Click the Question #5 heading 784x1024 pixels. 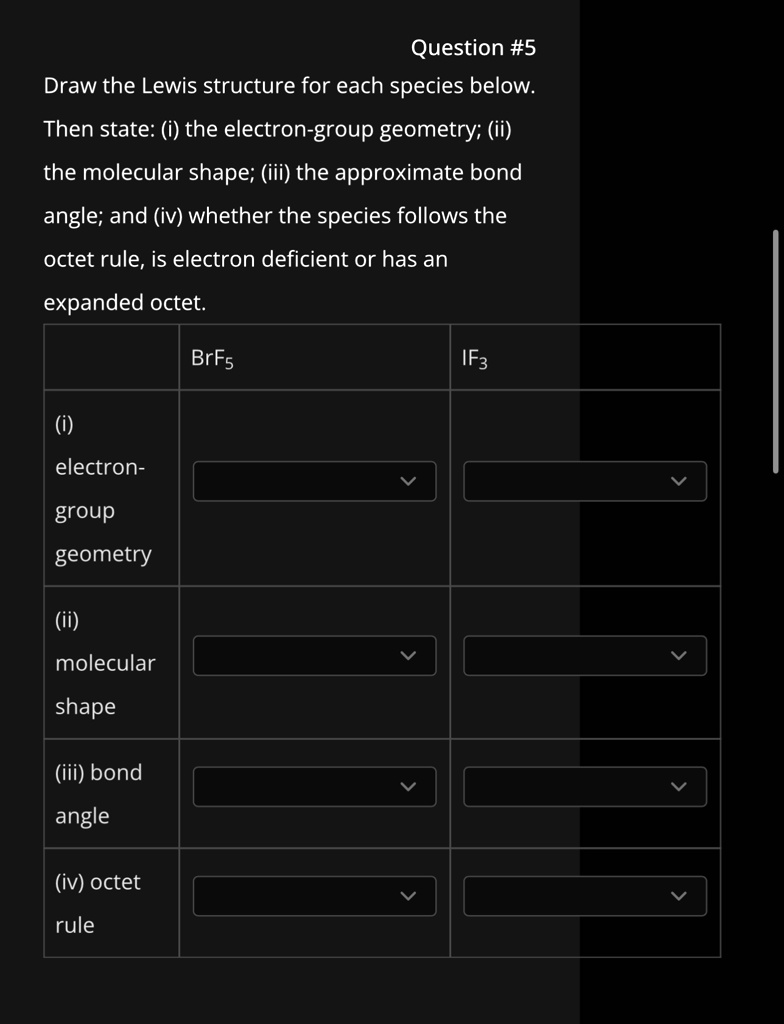(x=473, y=47)
